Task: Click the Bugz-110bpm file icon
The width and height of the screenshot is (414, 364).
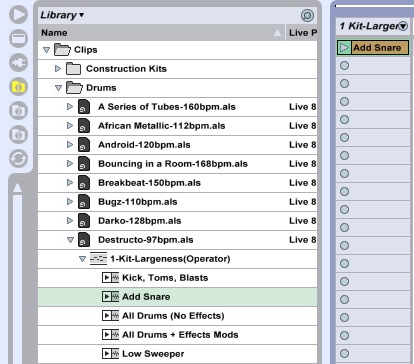Action: 84,202
